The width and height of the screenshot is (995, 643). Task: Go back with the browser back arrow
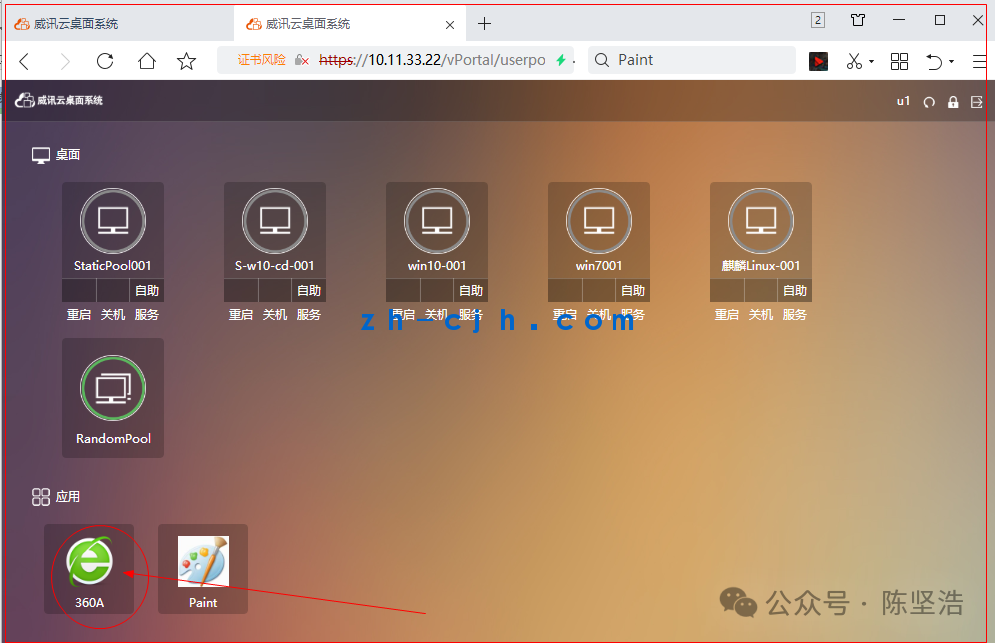[24, 61]
